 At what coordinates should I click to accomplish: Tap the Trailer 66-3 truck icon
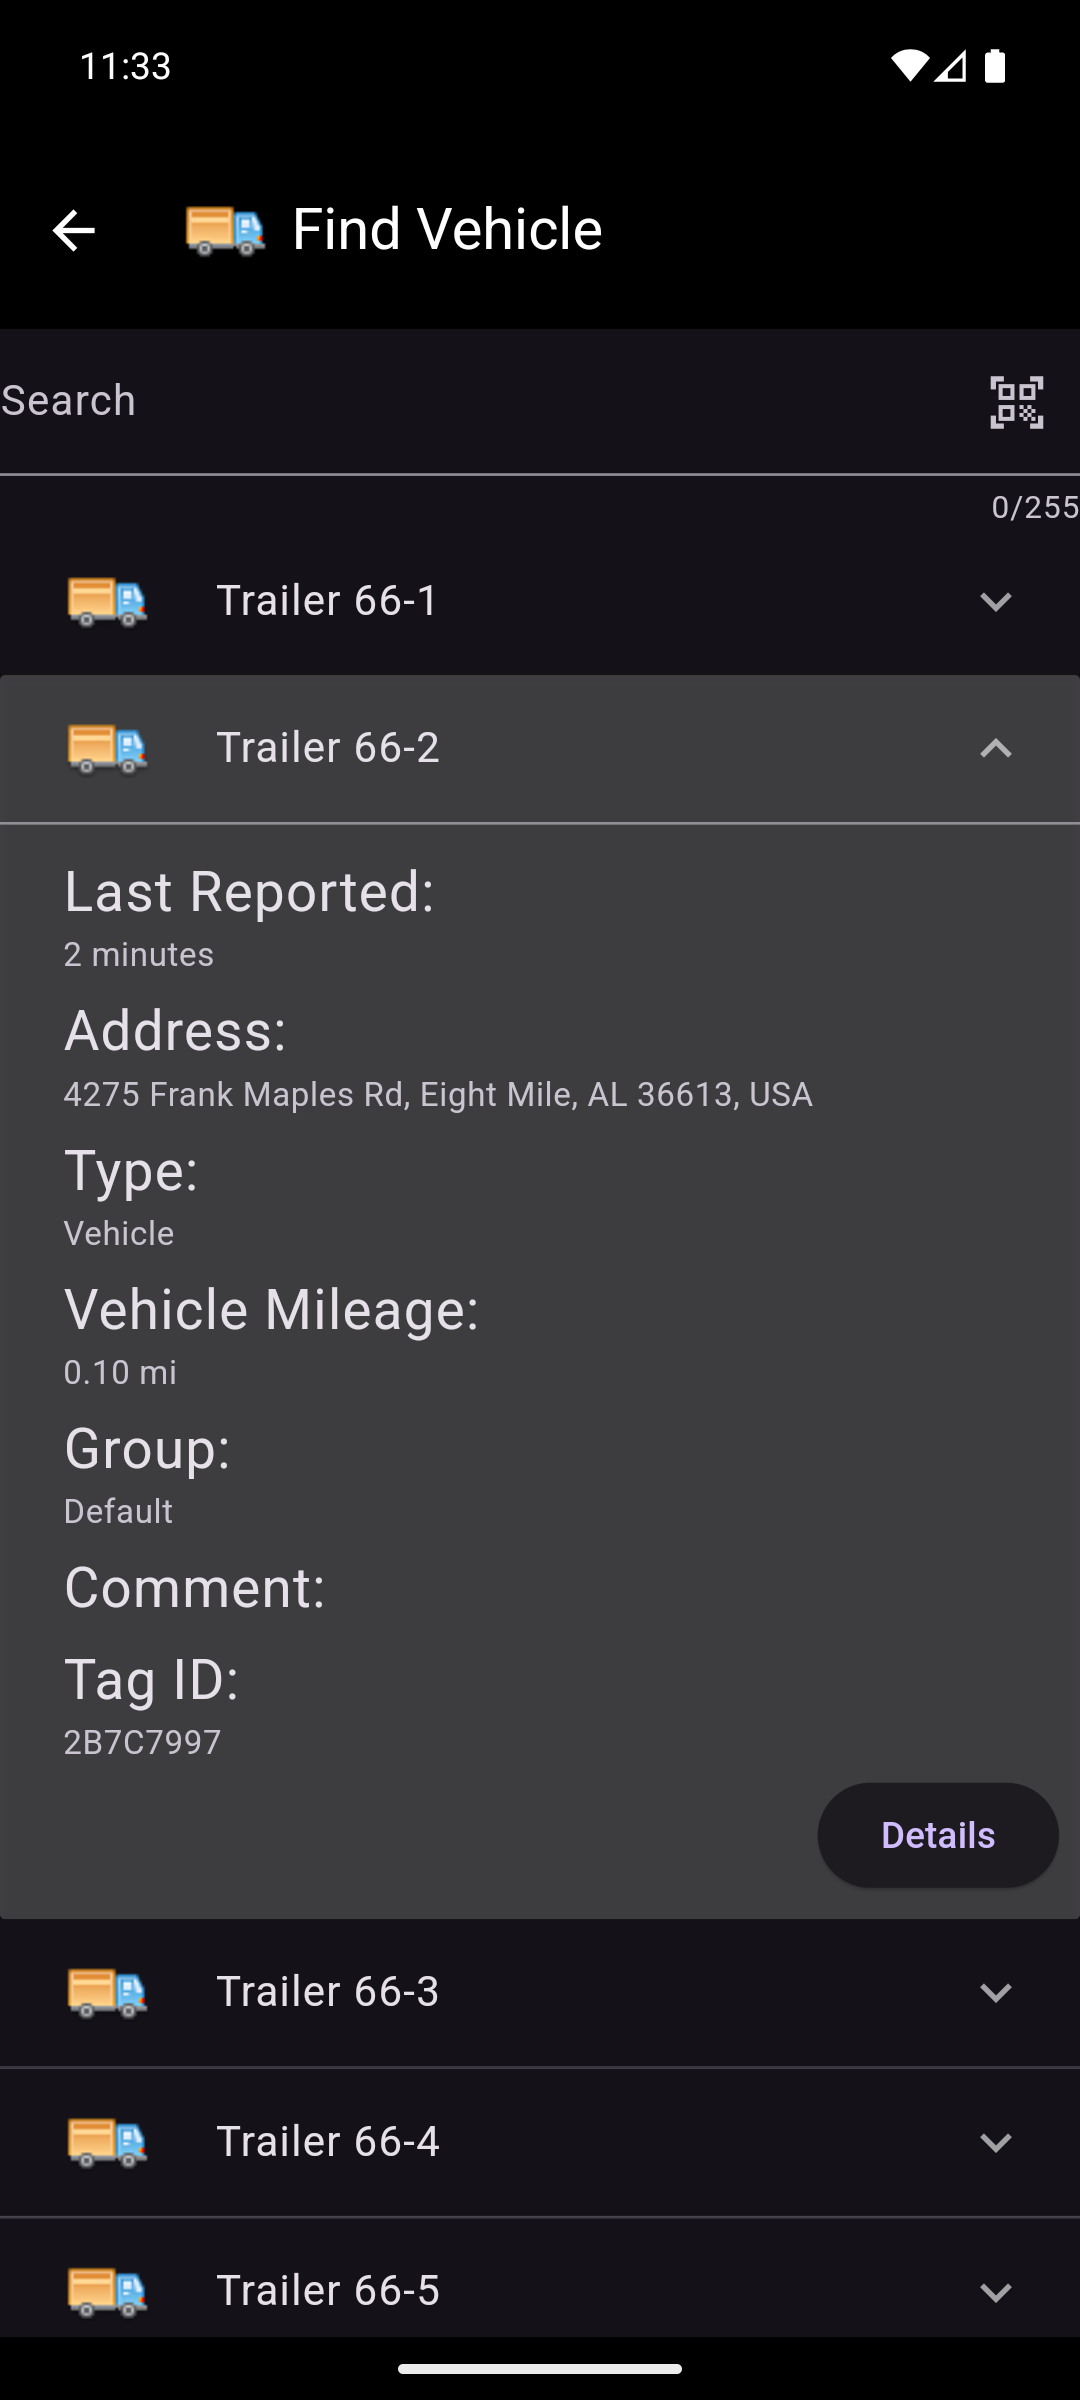(x=107, y=1991)
